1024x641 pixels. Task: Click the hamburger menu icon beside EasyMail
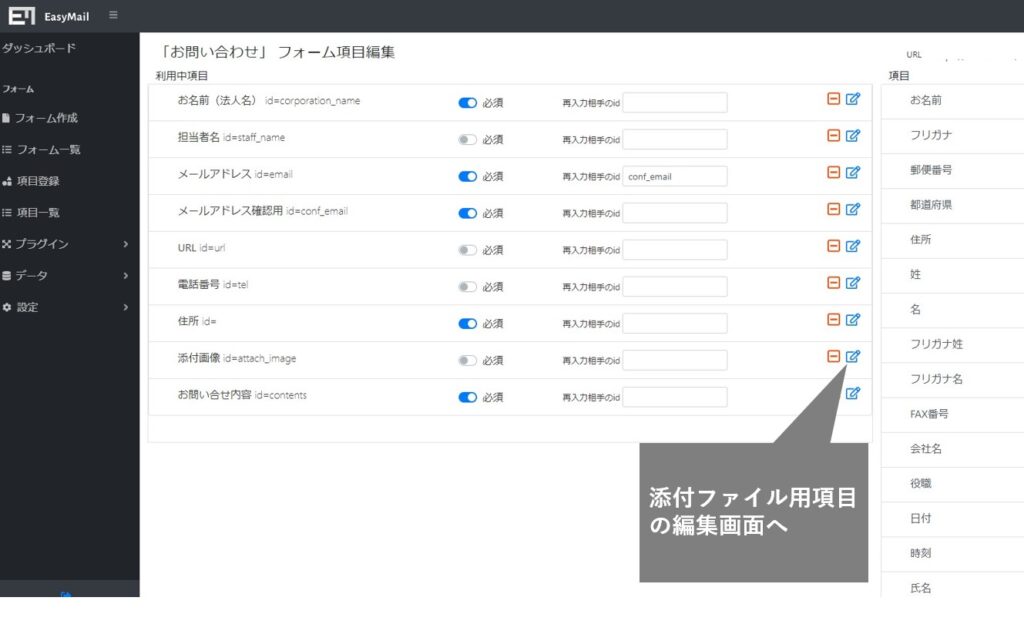113,15
